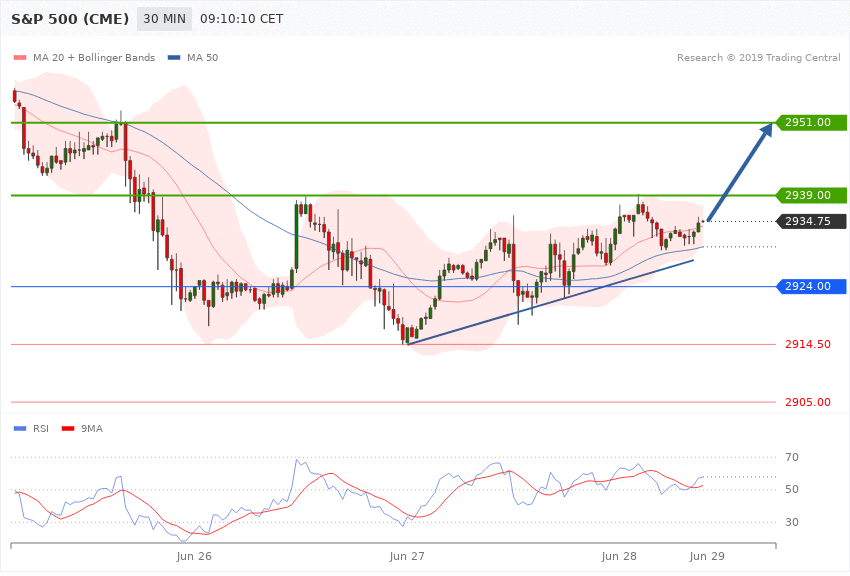Select the 2951.00 green resistance label
Viewport: 850px width, 576px height.
(812, 122)
